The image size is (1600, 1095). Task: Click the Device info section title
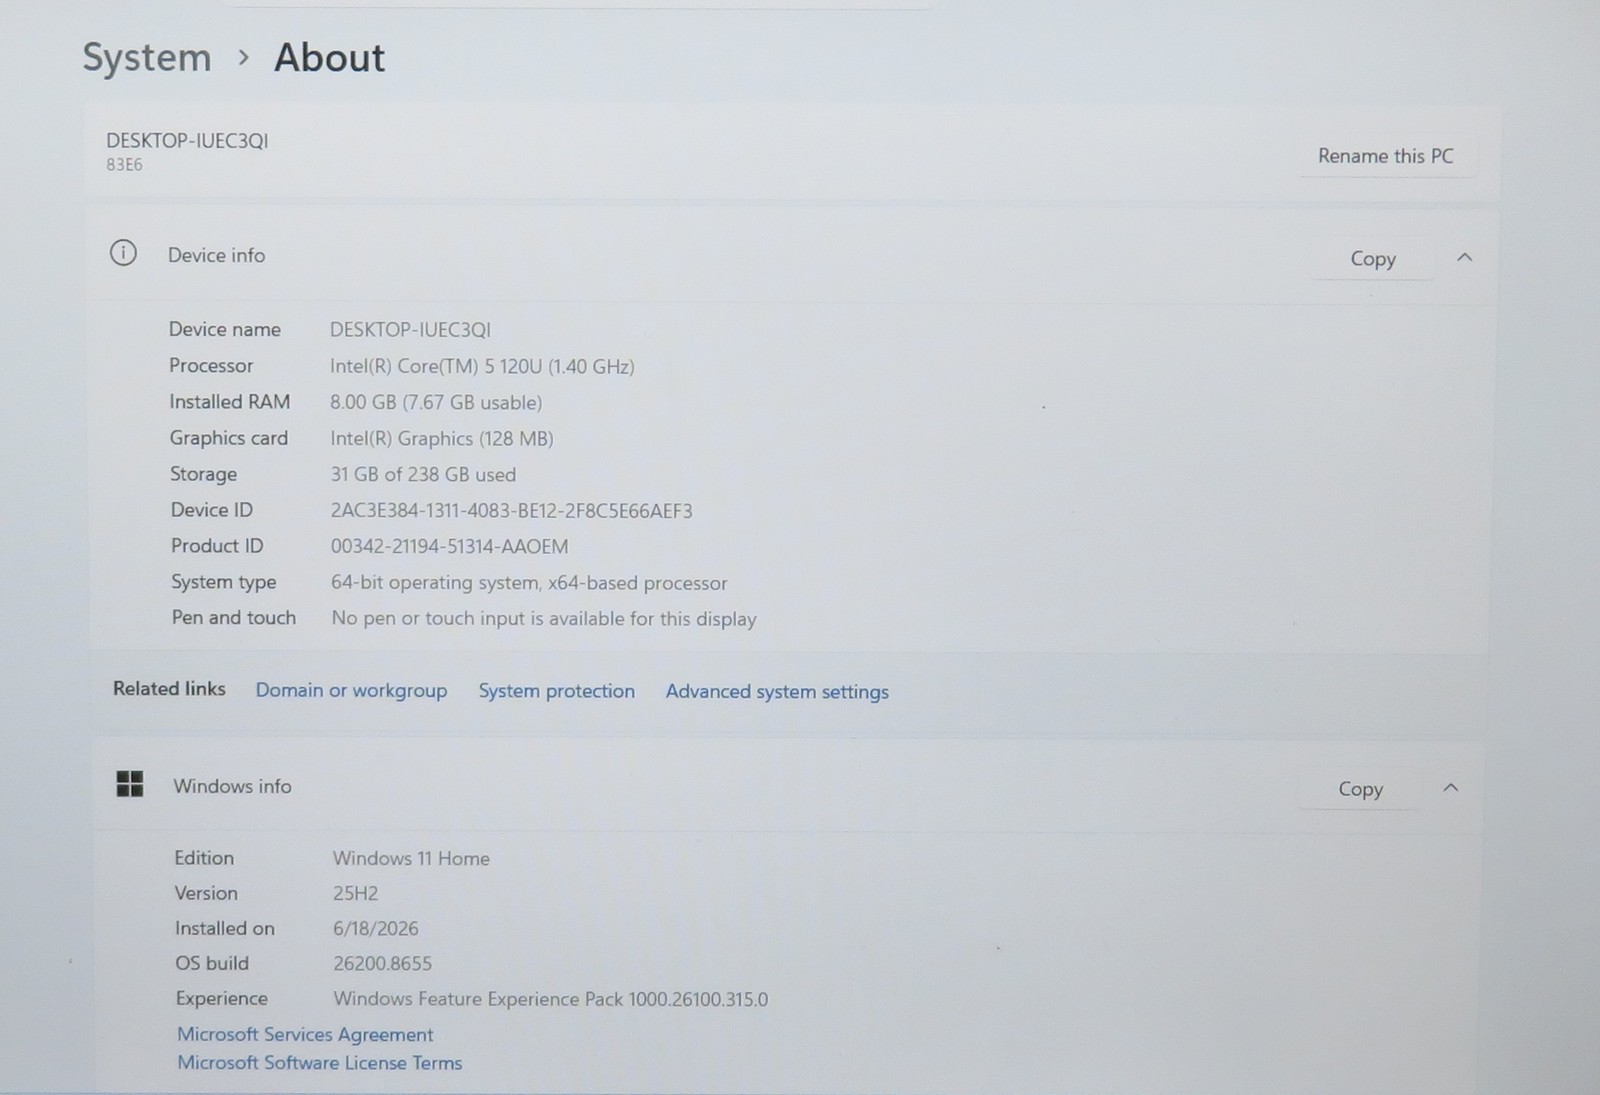point(216,255)
